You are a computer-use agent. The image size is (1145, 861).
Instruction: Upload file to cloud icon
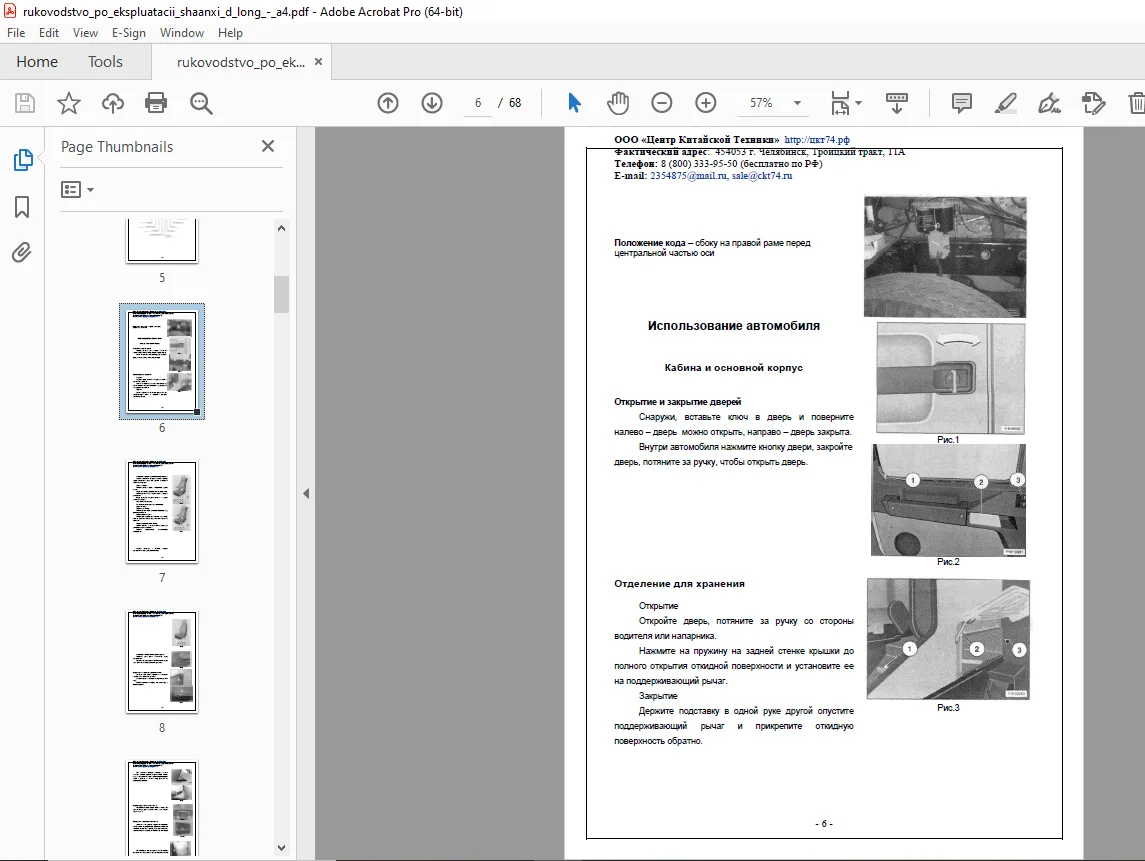[x=112, y=103]
